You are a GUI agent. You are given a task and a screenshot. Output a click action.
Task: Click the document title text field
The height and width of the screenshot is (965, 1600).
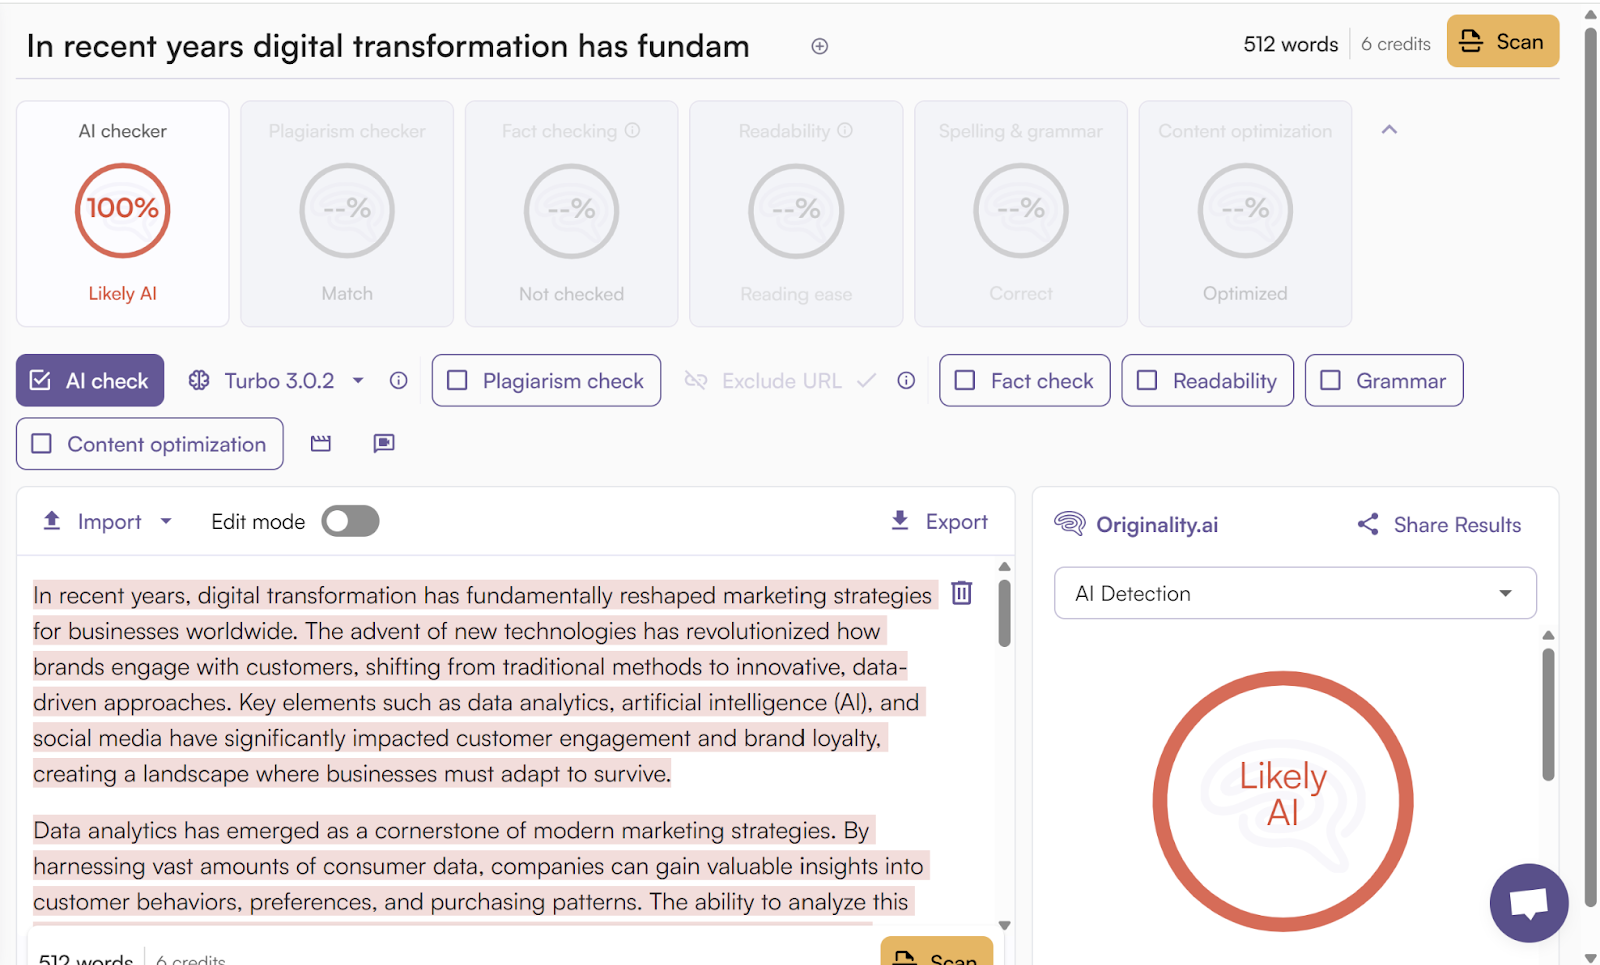tap(388, 46)
